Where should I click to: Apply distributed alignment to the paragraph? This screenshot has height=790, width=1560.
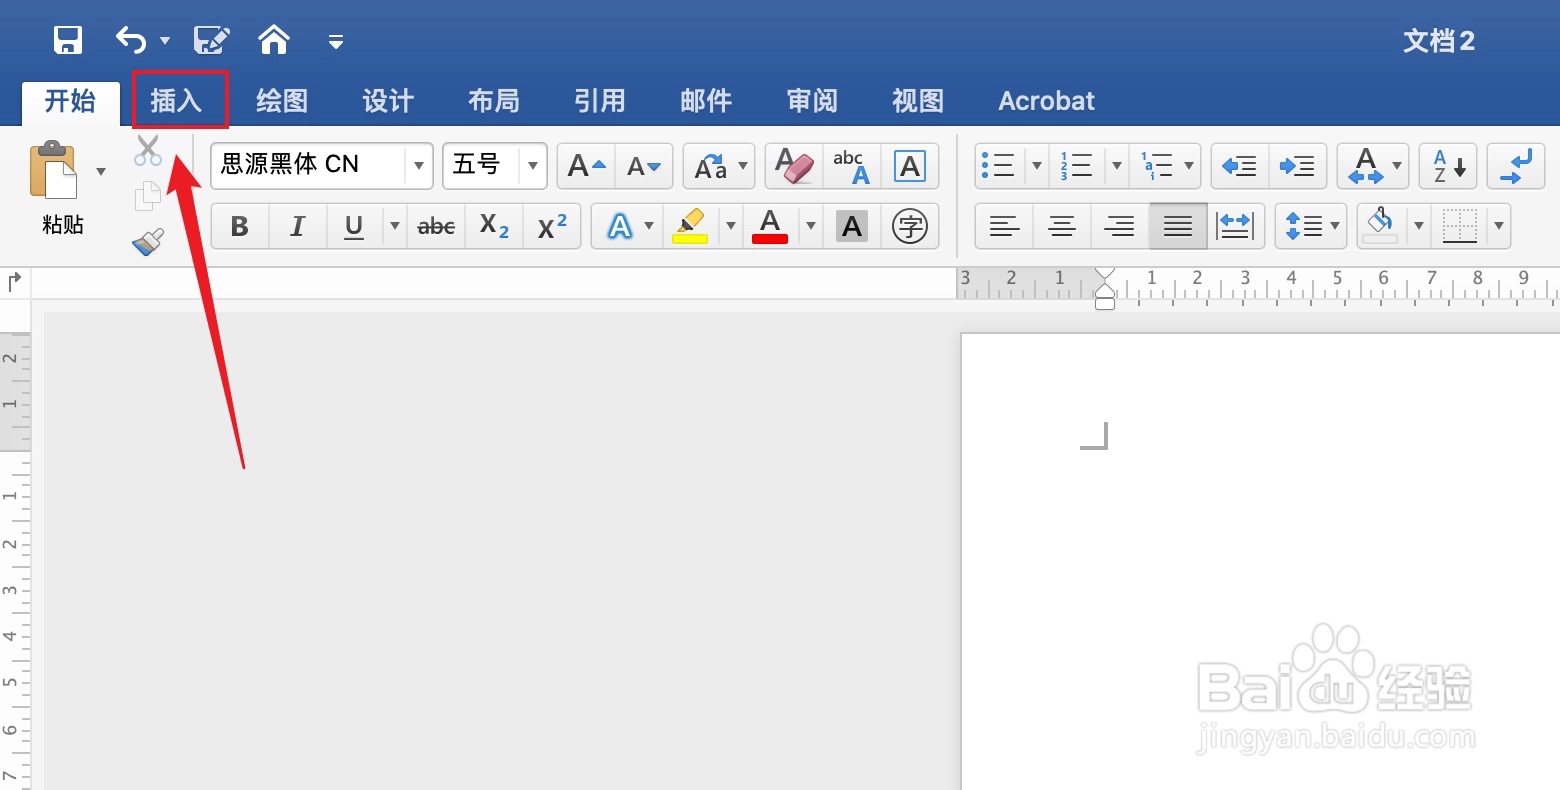[x=1236, y=226]
